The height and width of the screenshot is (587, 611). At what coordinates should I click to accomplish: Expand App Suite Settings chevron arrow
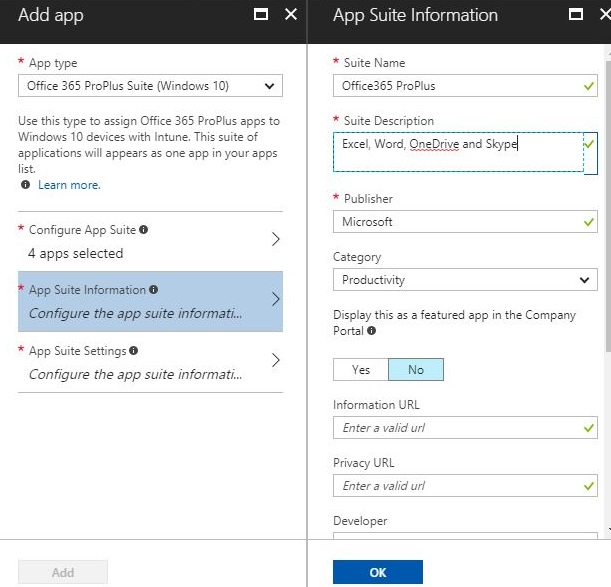click(275, 360)
